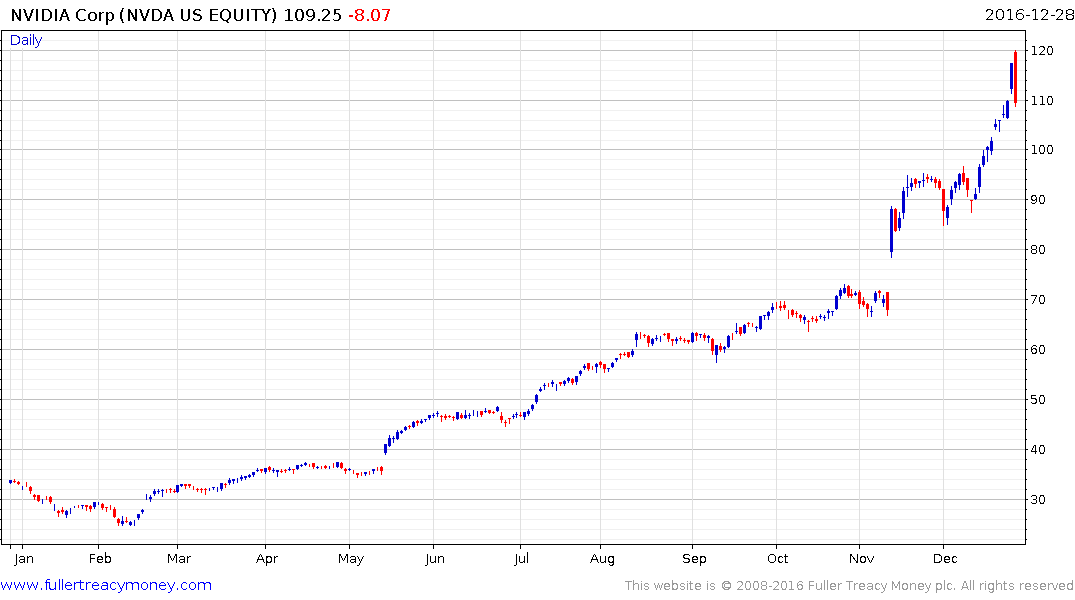Select the 100 y-axis price label
The image size is (1075, 600).
point(1042,150)
